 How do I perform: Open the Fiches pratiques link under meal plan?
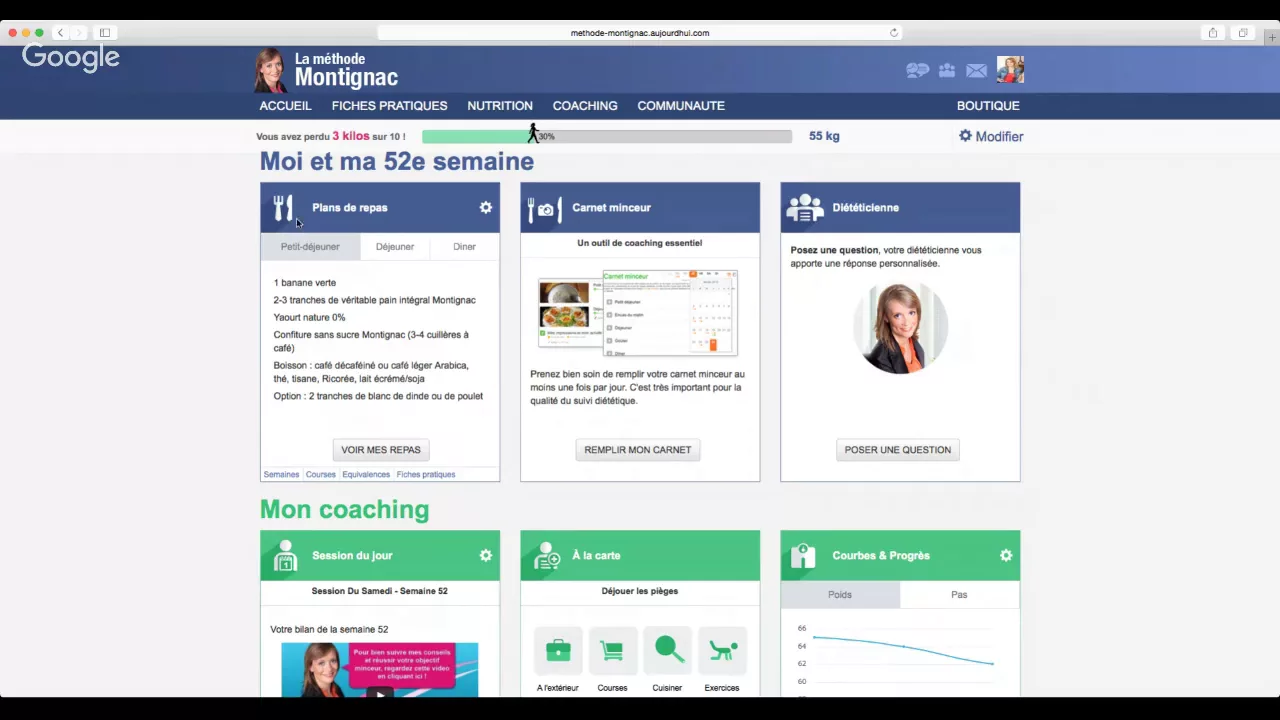point(426,474)
